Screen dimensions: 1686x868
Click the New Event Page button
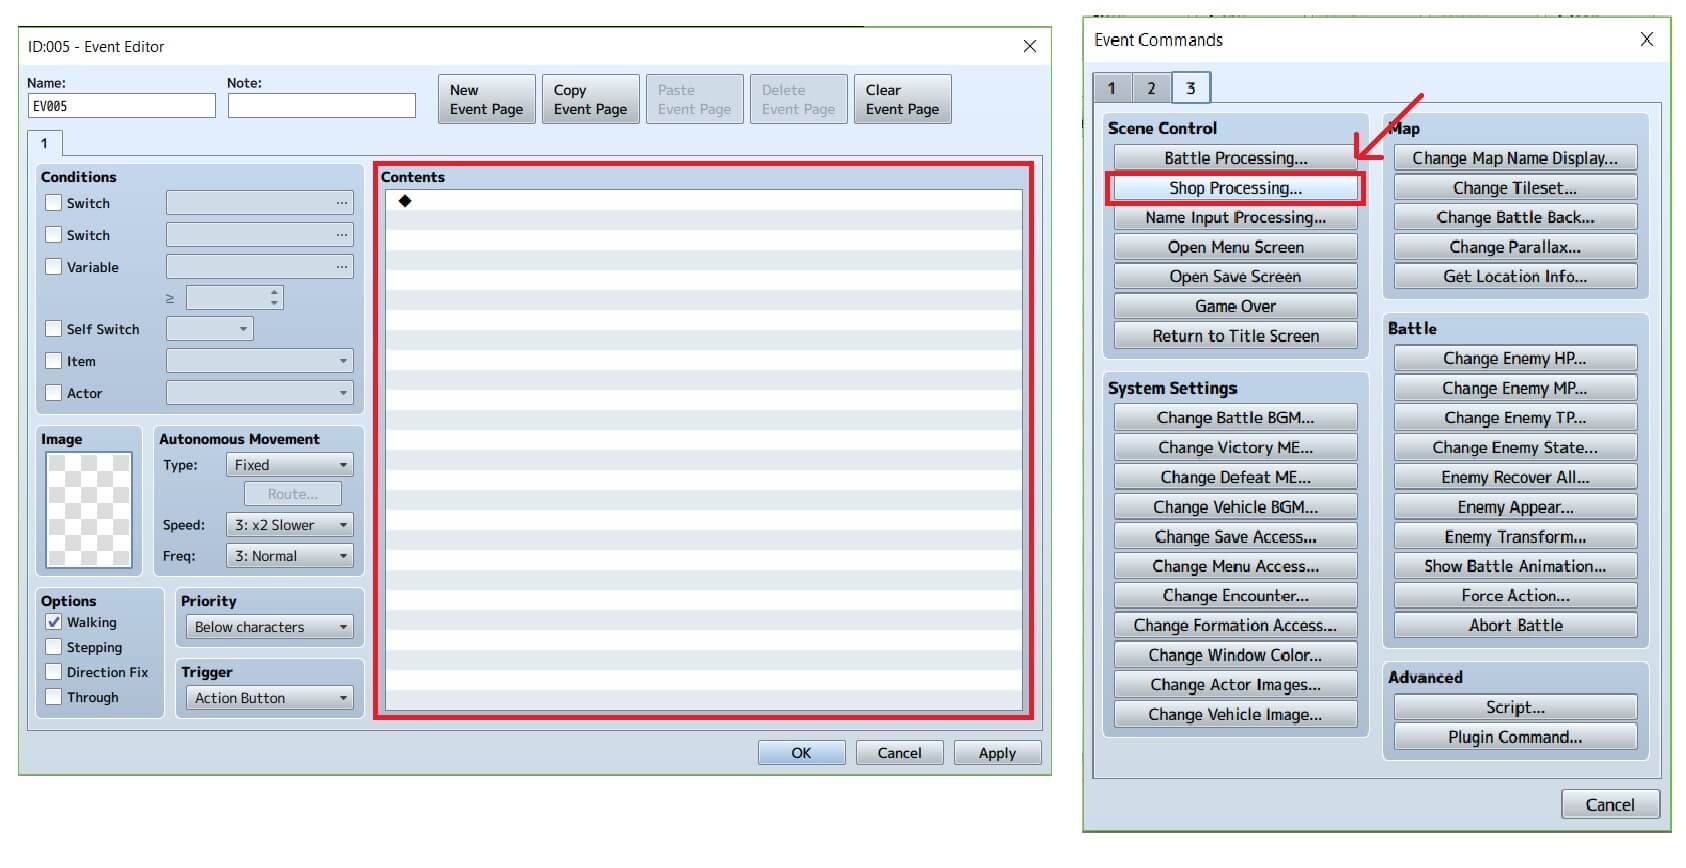point(486,99)
